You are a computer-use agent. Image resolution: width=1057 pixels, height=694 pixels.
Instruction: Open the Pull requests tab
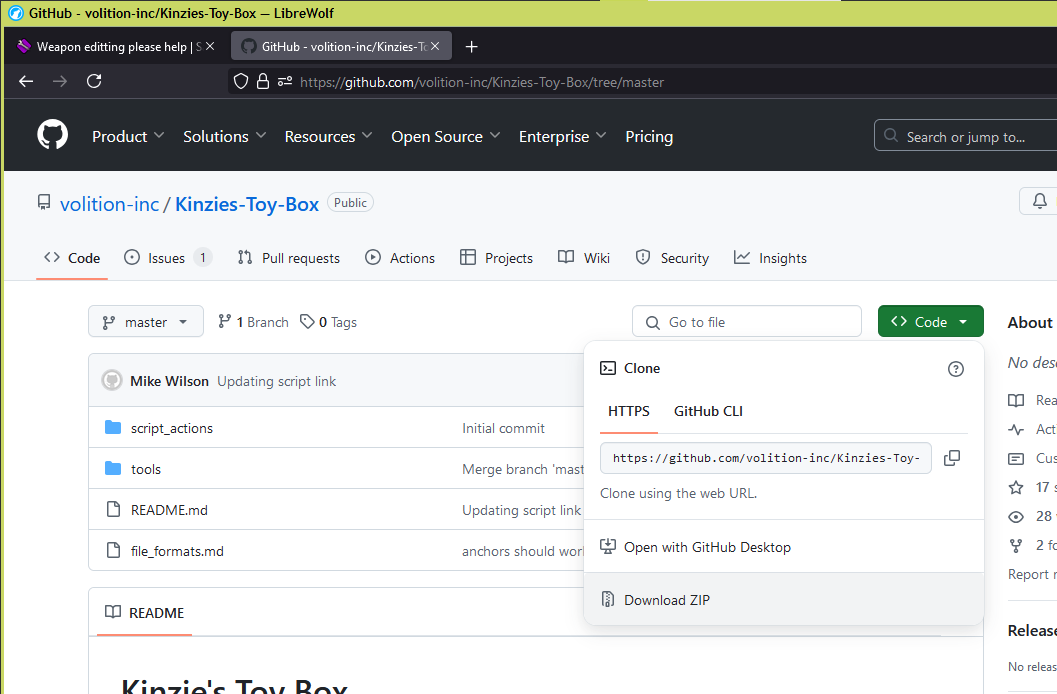click(x=289, y=258)
